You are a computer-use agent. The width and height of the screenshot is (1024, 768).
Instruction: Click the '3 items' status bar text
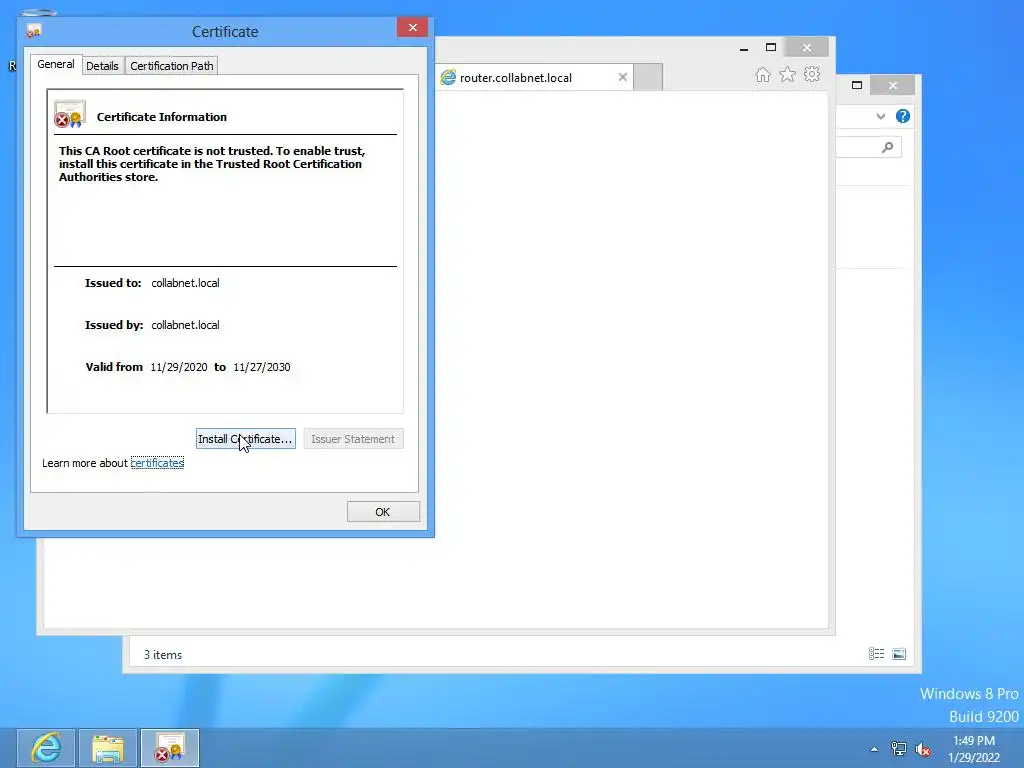(x=163, y=654)
